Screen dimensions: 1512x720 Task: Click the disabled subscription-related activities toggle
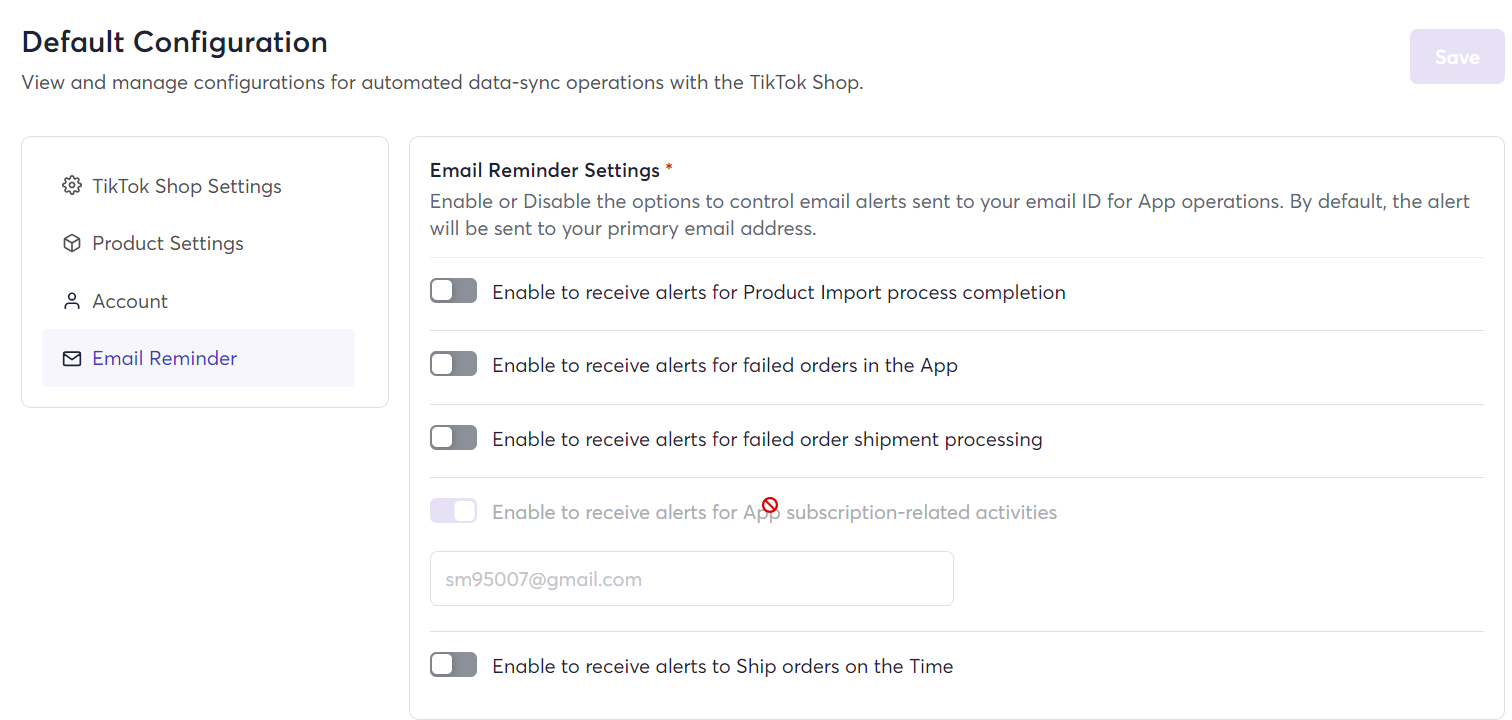pyautogui.click(x=454, y=511)
